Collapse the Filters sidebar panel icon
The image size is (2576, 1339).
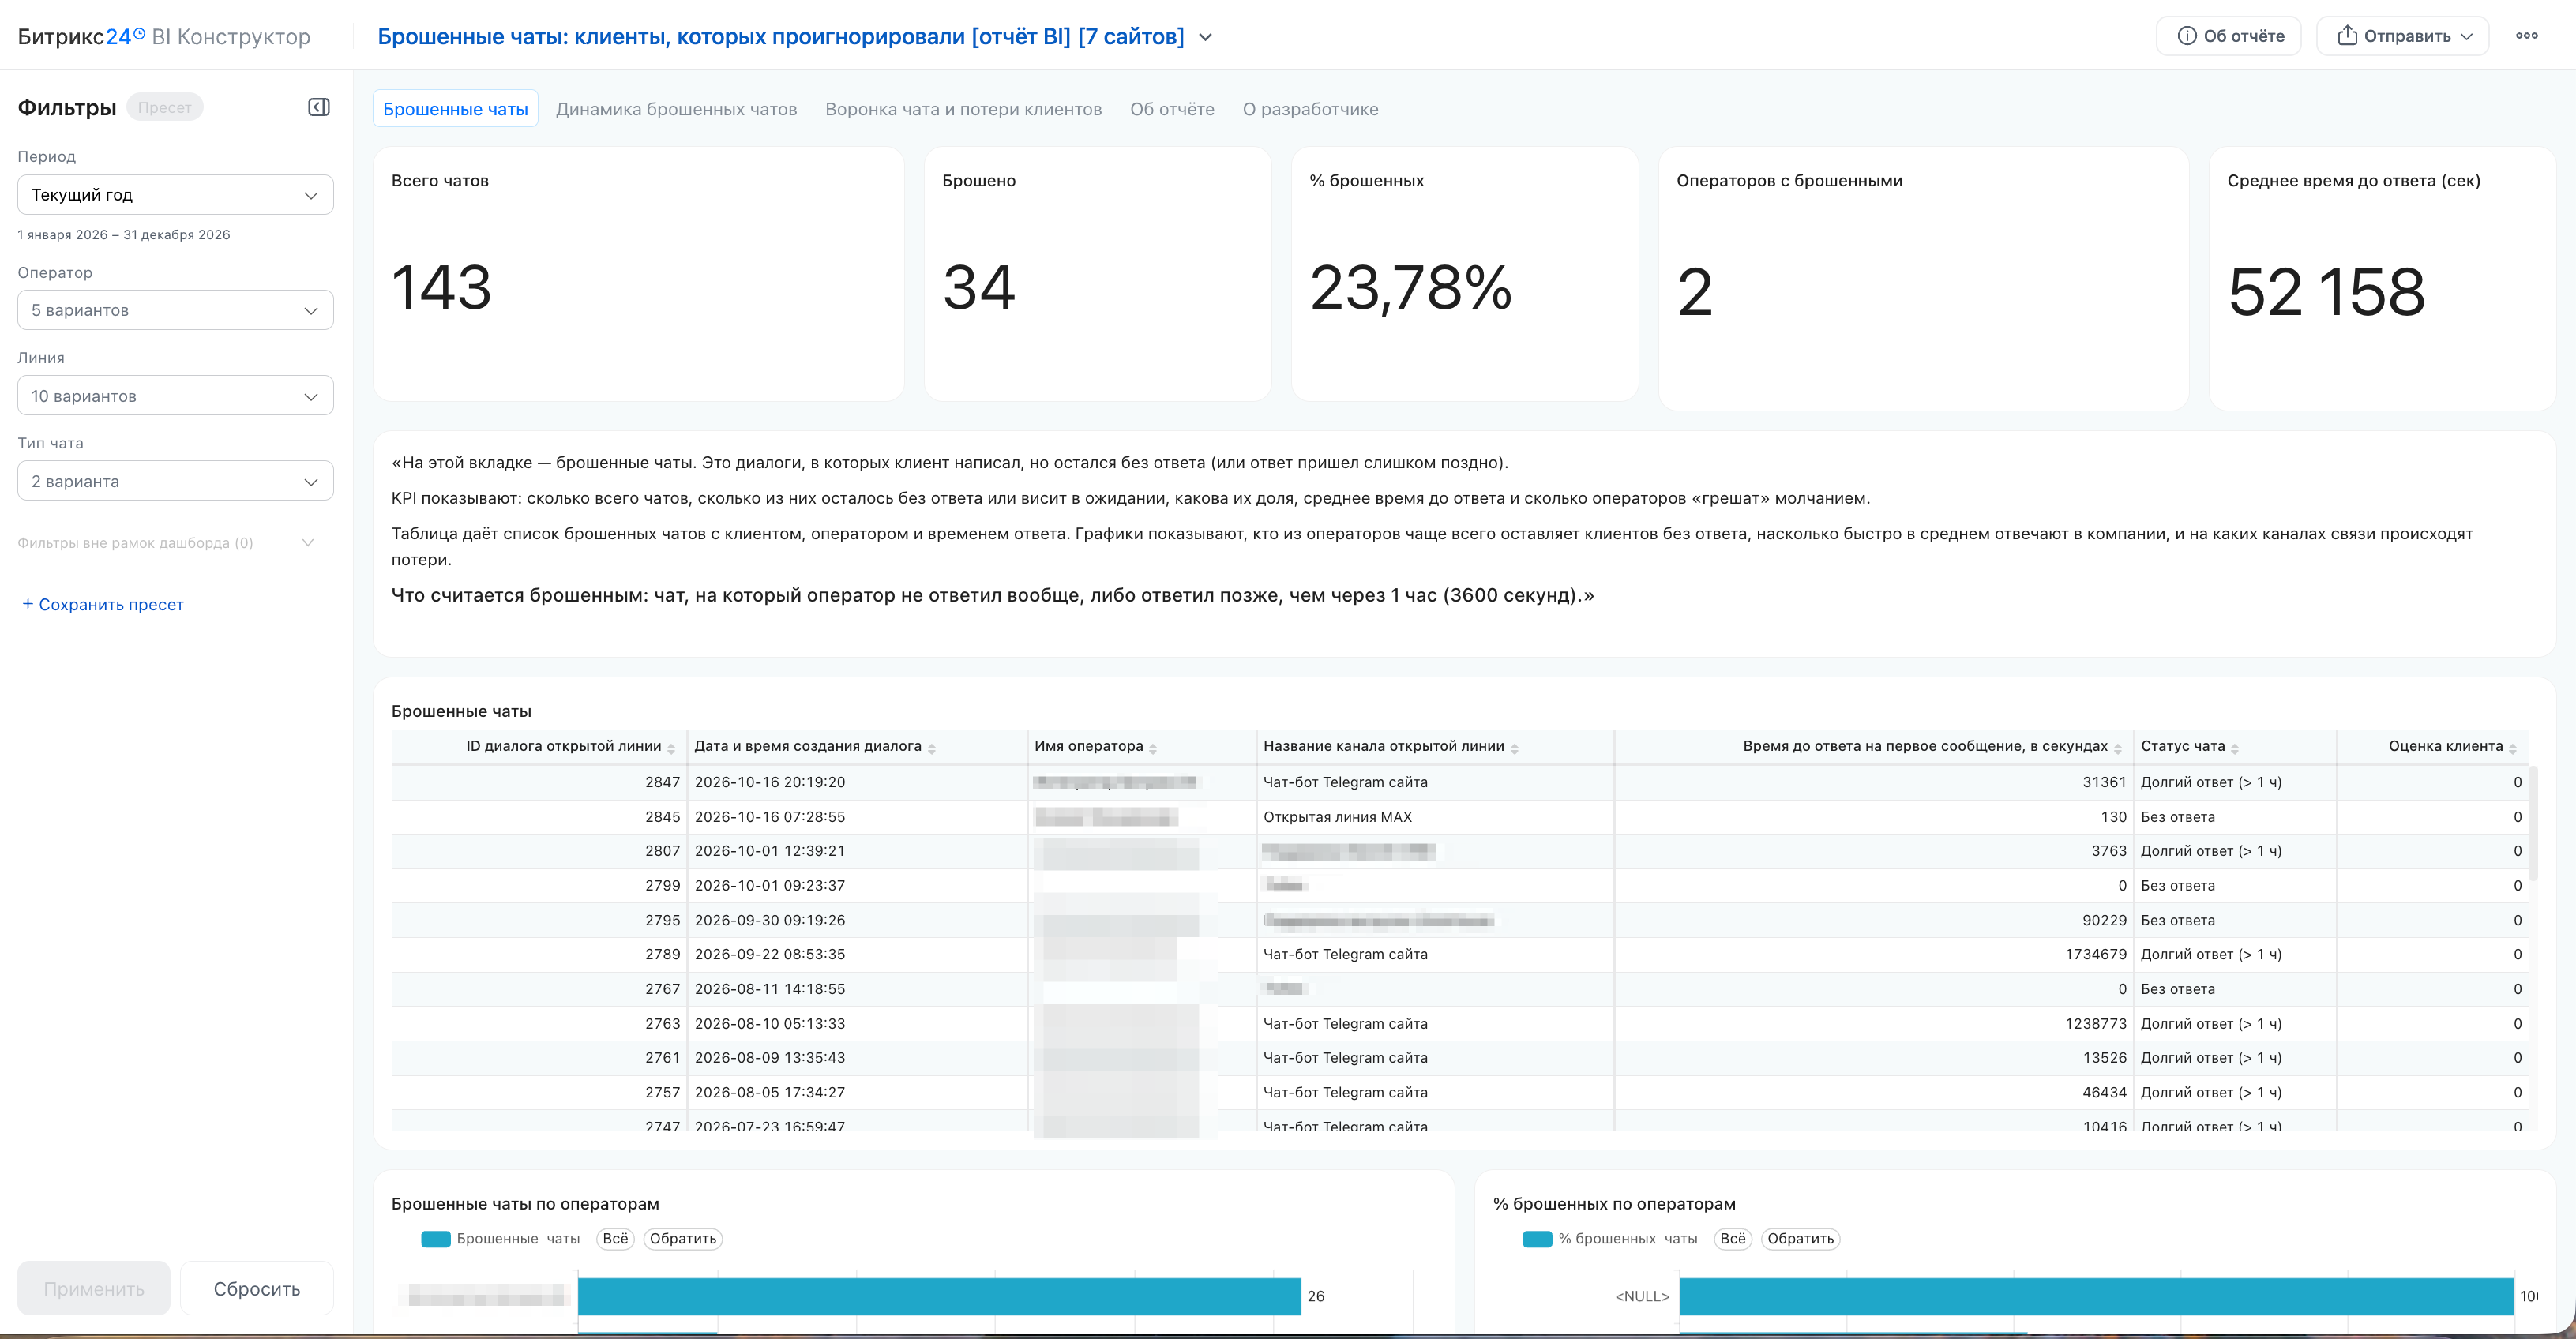[319, 107]
